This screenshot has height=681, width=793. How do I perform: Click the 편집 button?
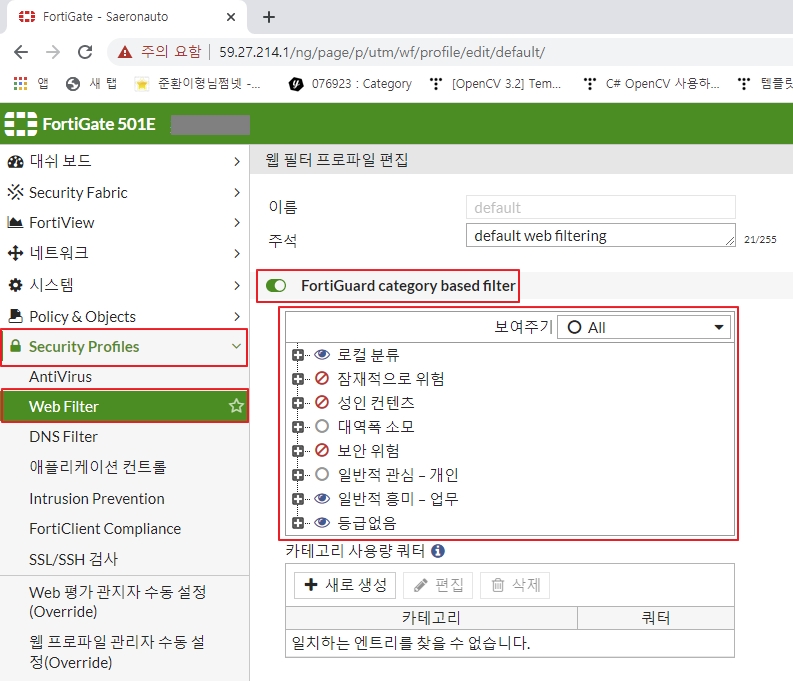click(x=438, y=585)
